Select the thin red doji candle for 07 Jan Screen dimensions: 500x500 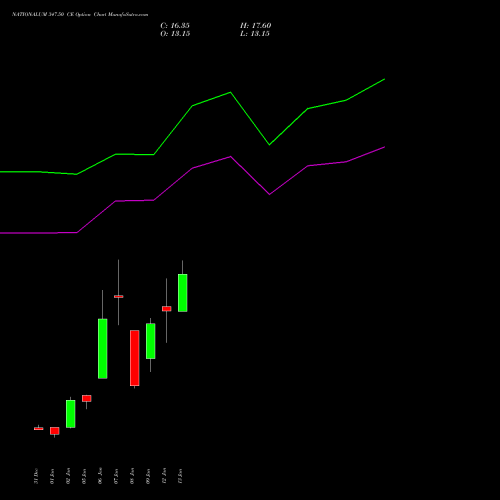point(119,296)
